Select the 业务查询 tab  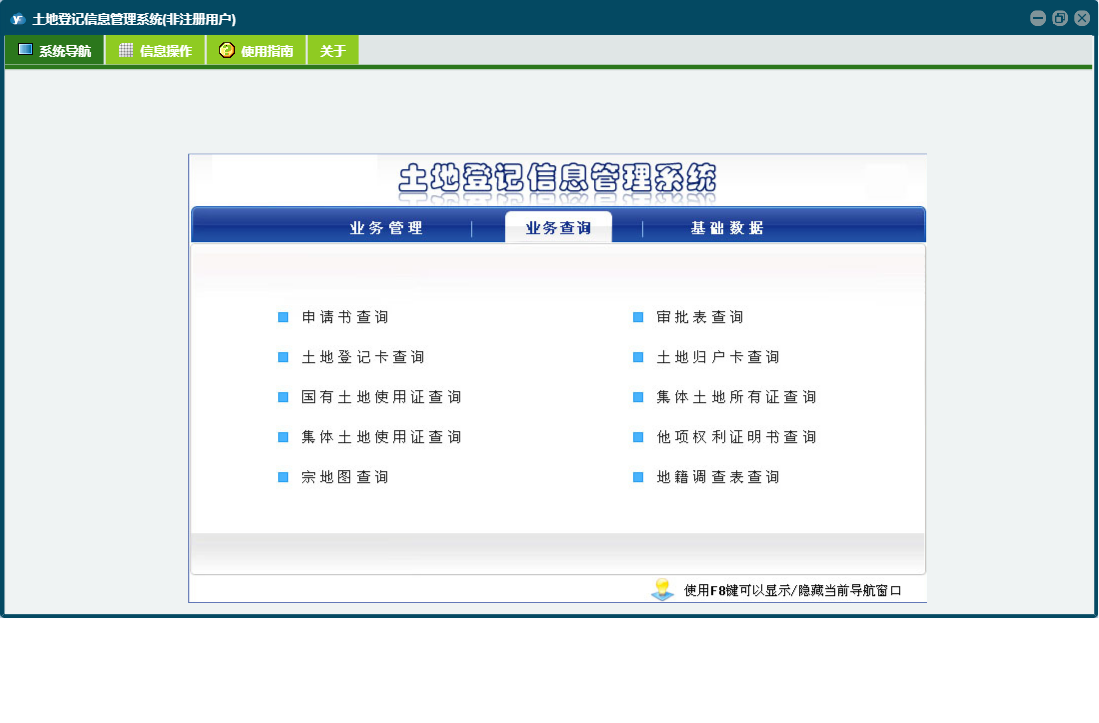558,227
